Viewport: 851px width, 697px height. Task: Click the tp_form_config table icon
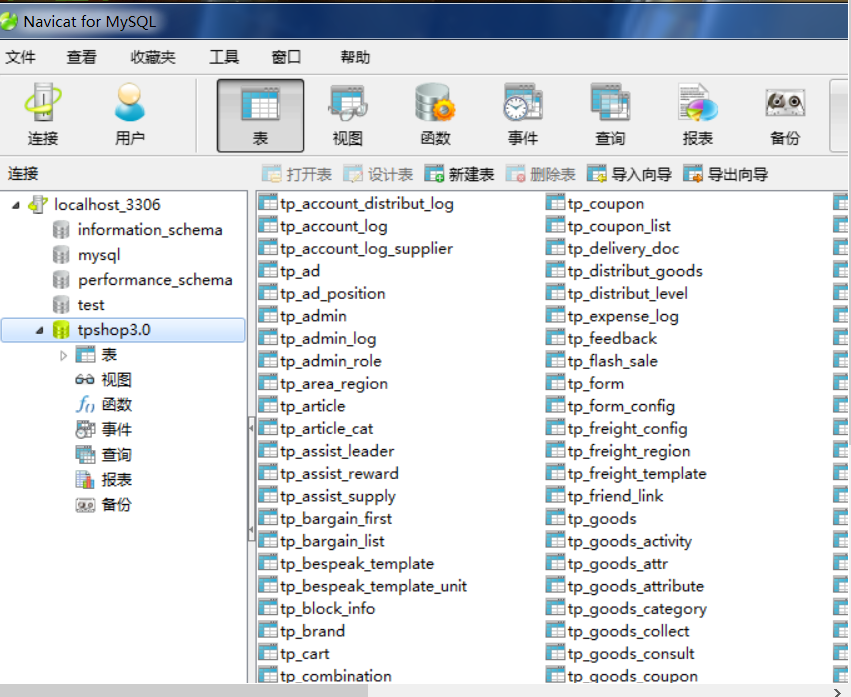point(556,405)
